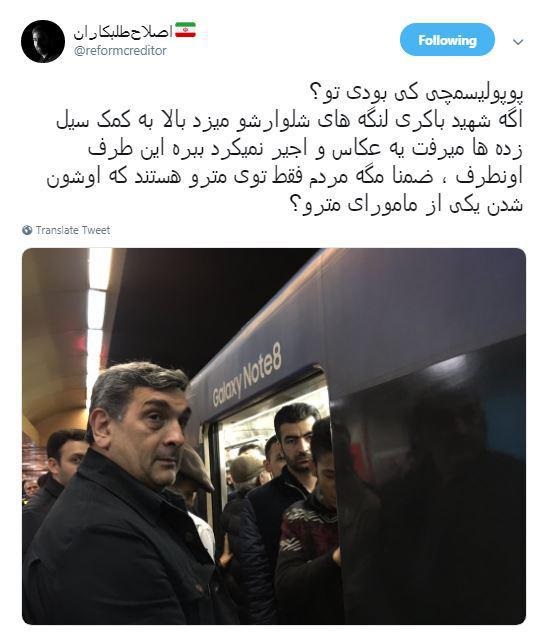This screenshot has height=635, width=554.
Task: Open the reformcreditor profile avatar
Action: tap(43, 41)
